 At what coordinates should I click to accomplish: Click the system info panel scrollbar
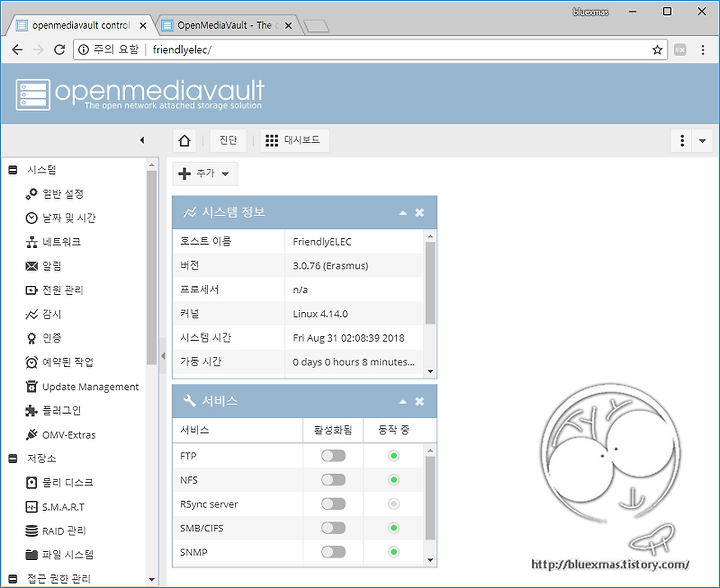click(x=430, y=283)
